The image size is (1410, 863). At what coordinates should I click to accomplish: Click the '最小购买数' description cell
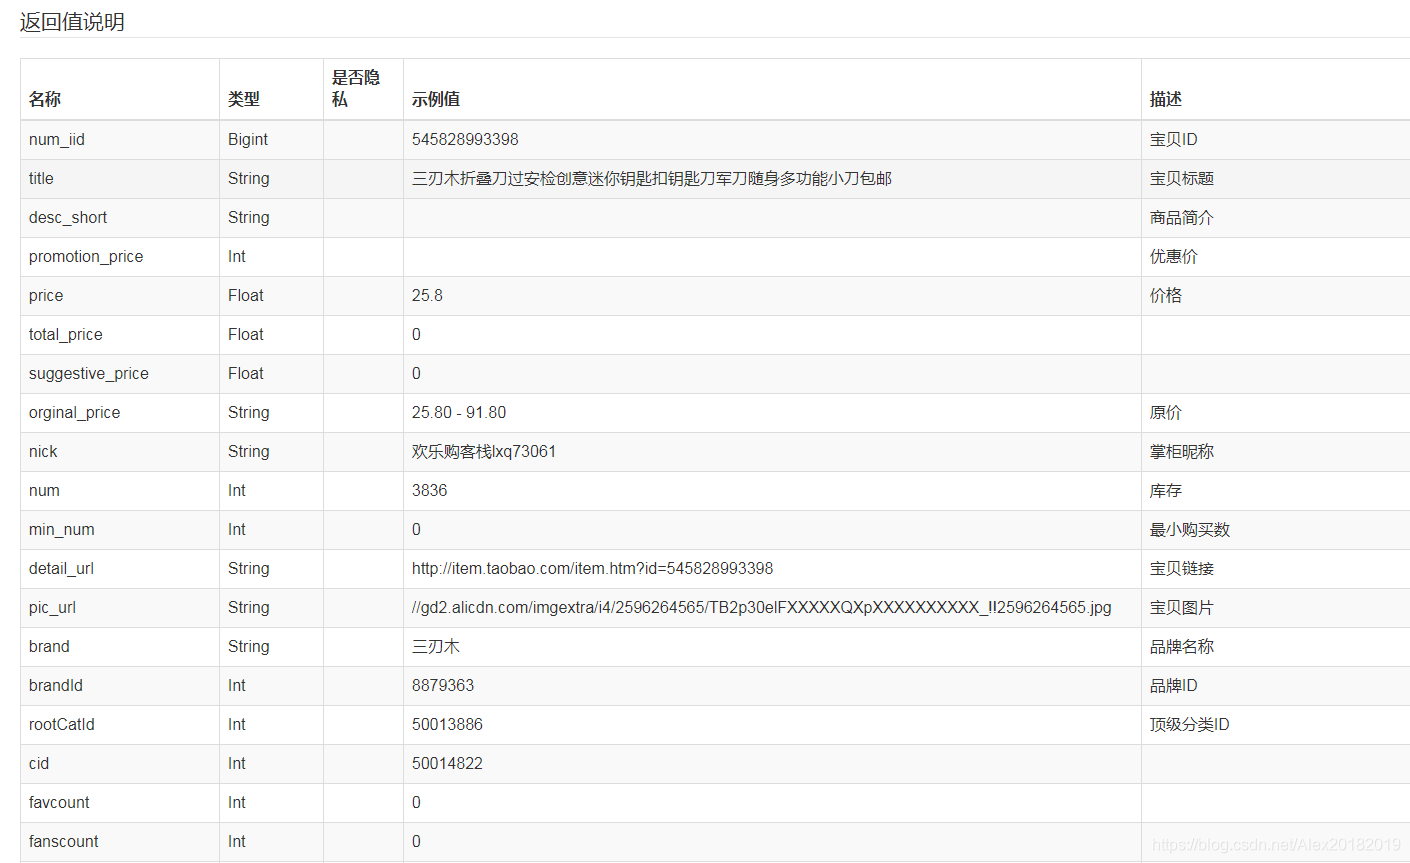point(1190,529)
